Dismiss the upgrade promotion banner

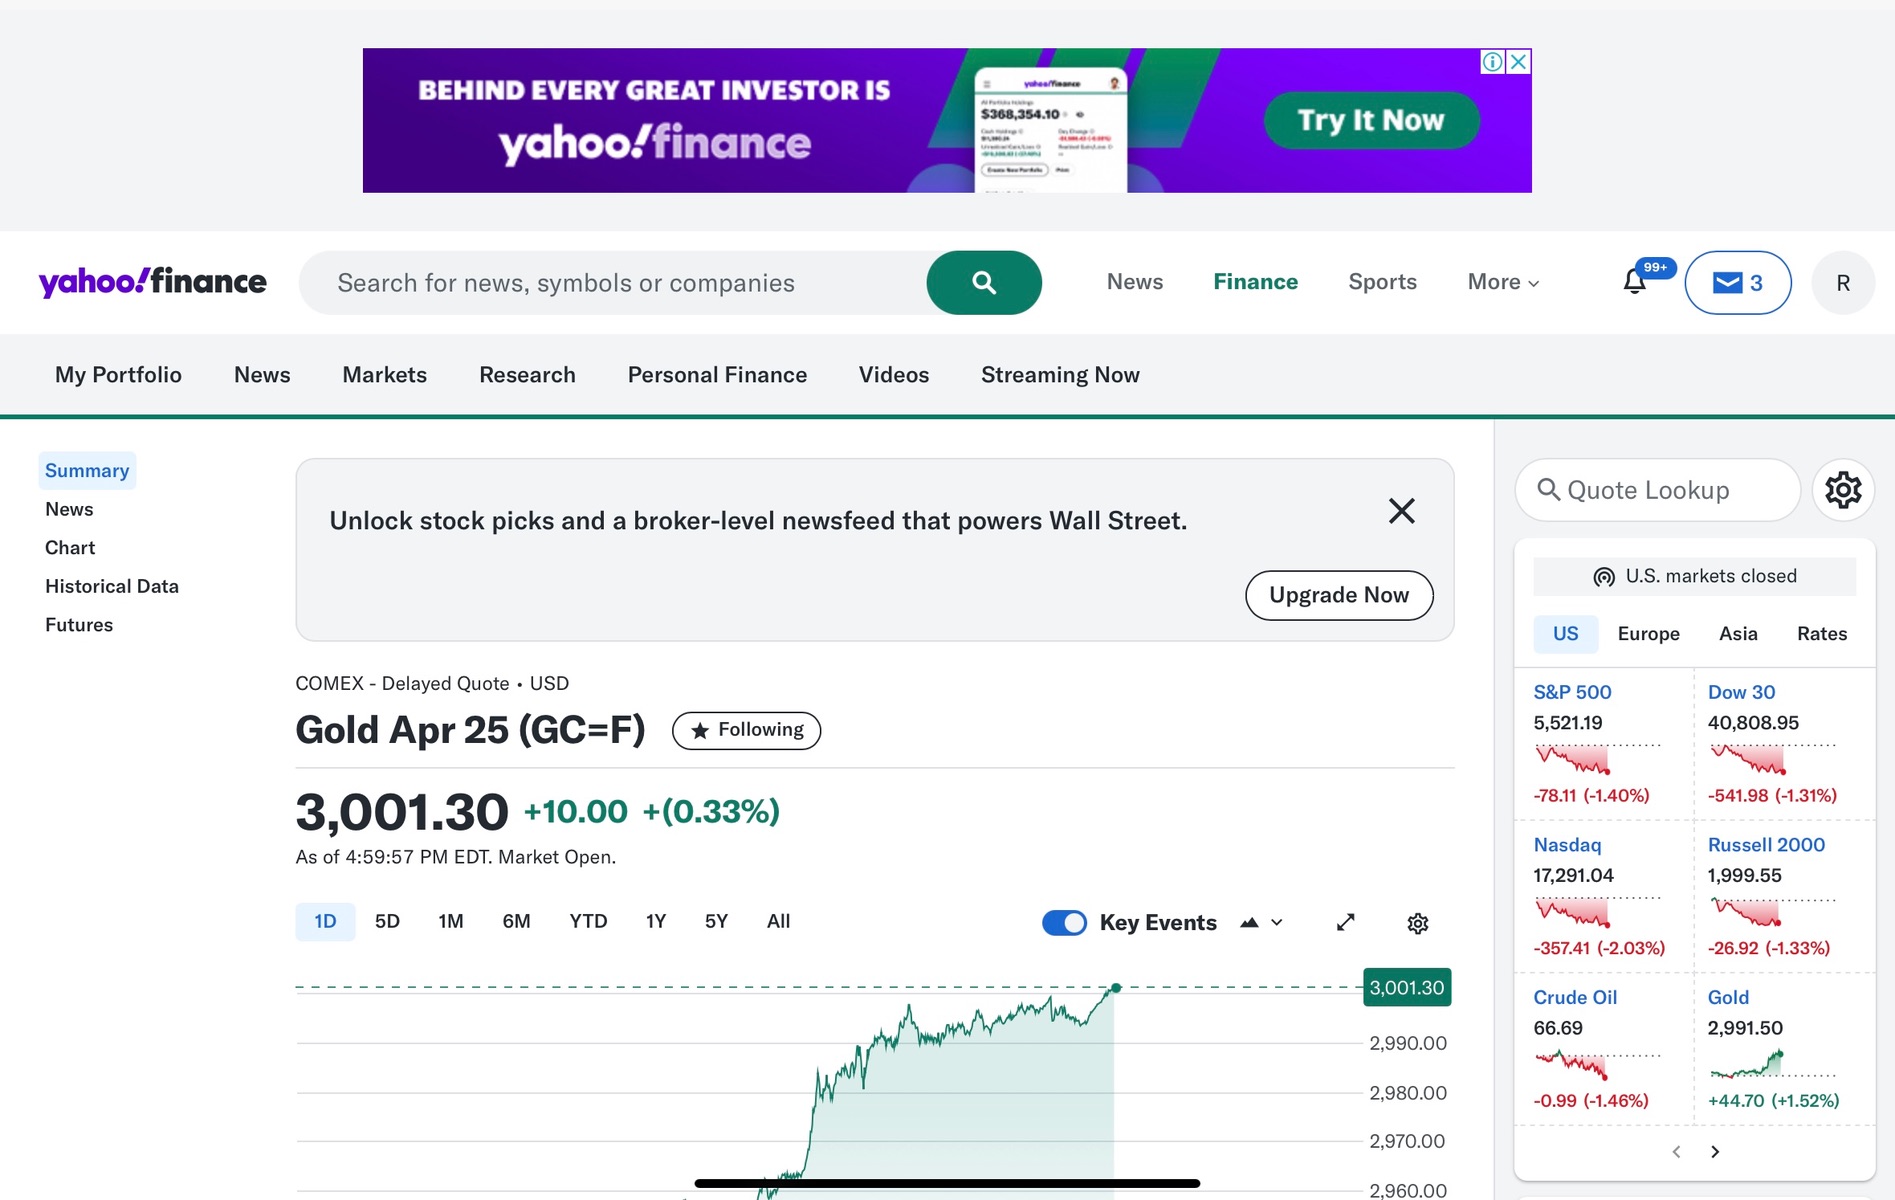(1401, 511)
